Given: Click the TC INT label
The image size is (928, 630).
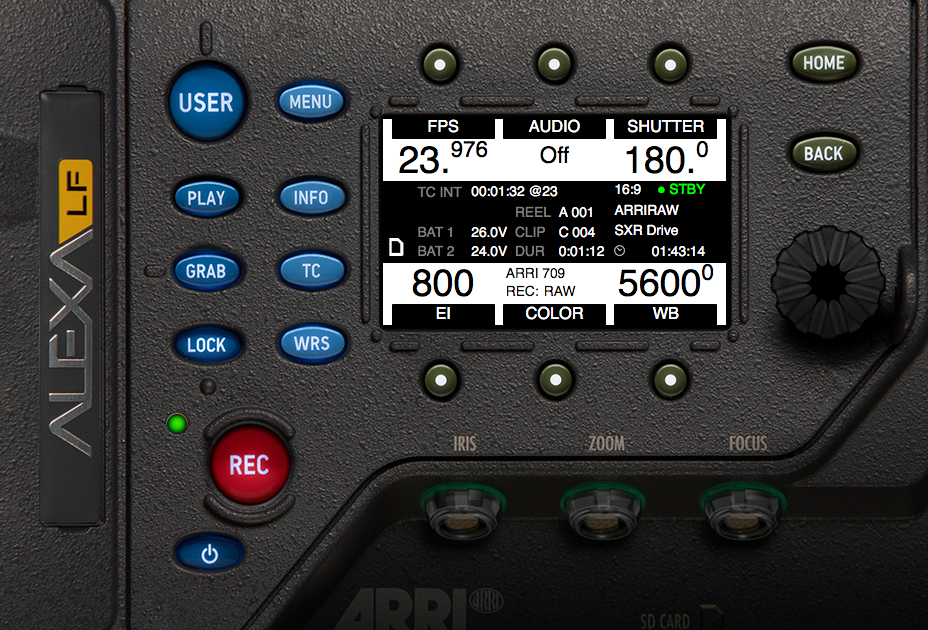Looking at the screenshot, I should click(x=439, y=192).
